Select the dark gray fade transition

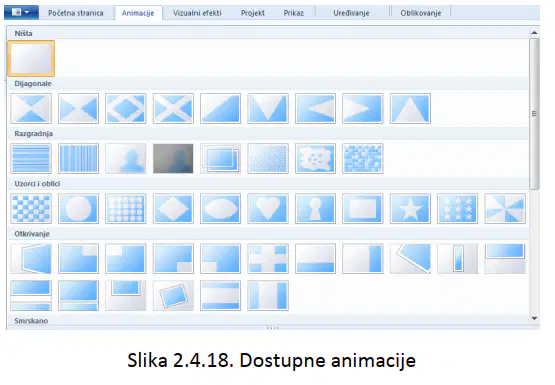tap(173, 158)
